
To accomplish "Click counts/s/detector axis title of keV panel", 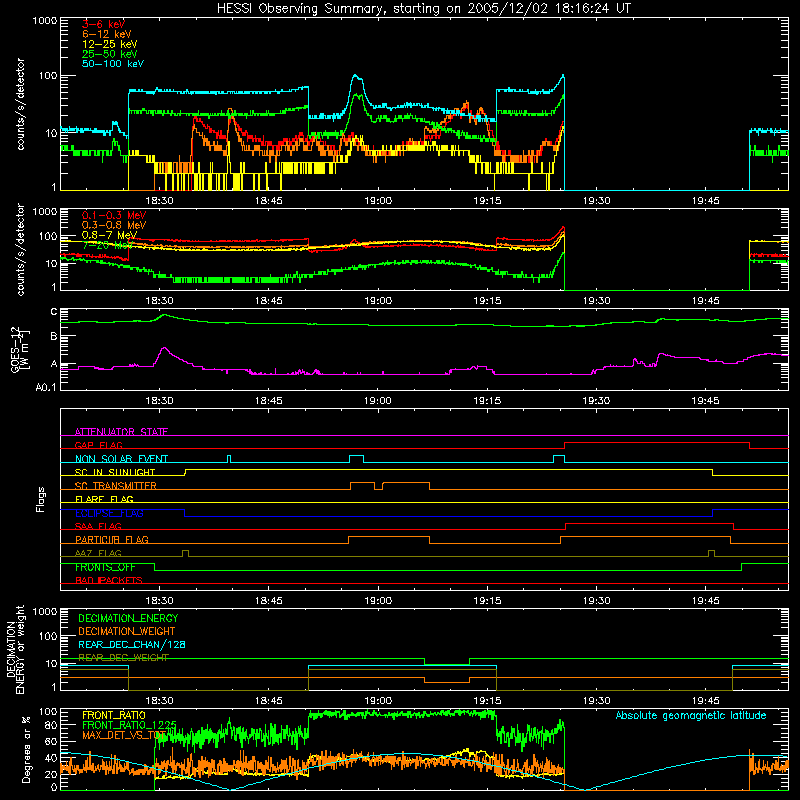I will 20,104.
